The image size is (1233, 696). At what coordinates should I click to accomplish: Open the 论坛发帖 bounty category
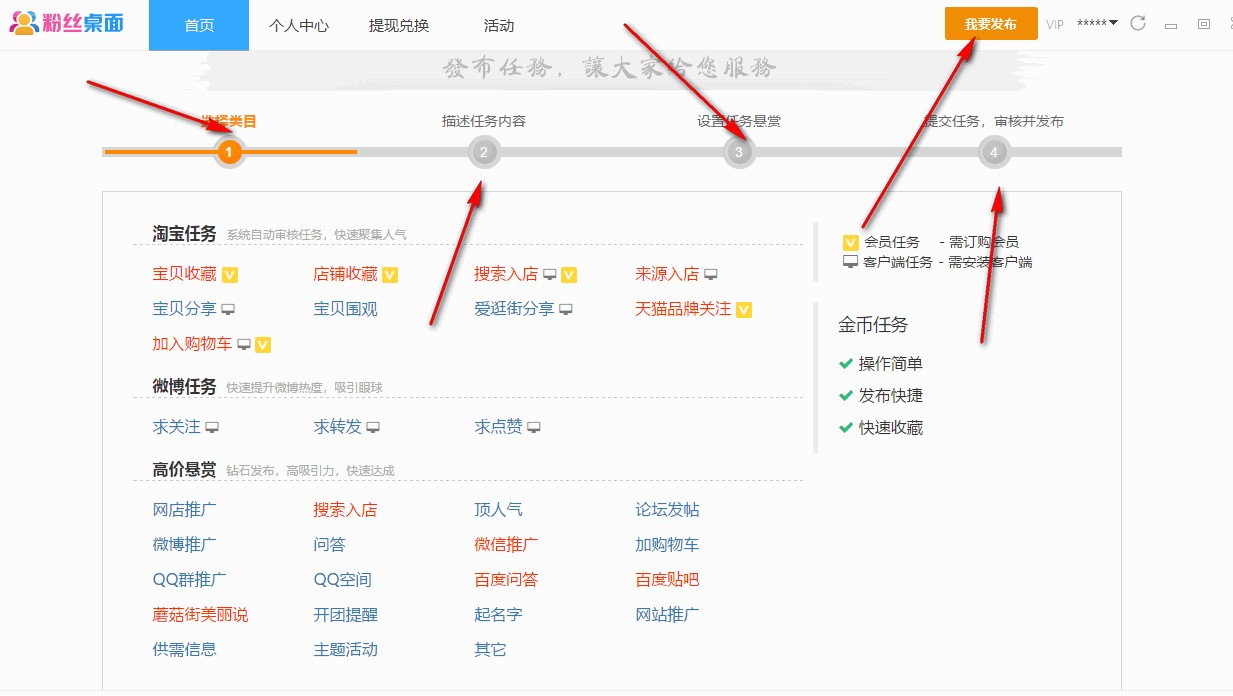668,511
